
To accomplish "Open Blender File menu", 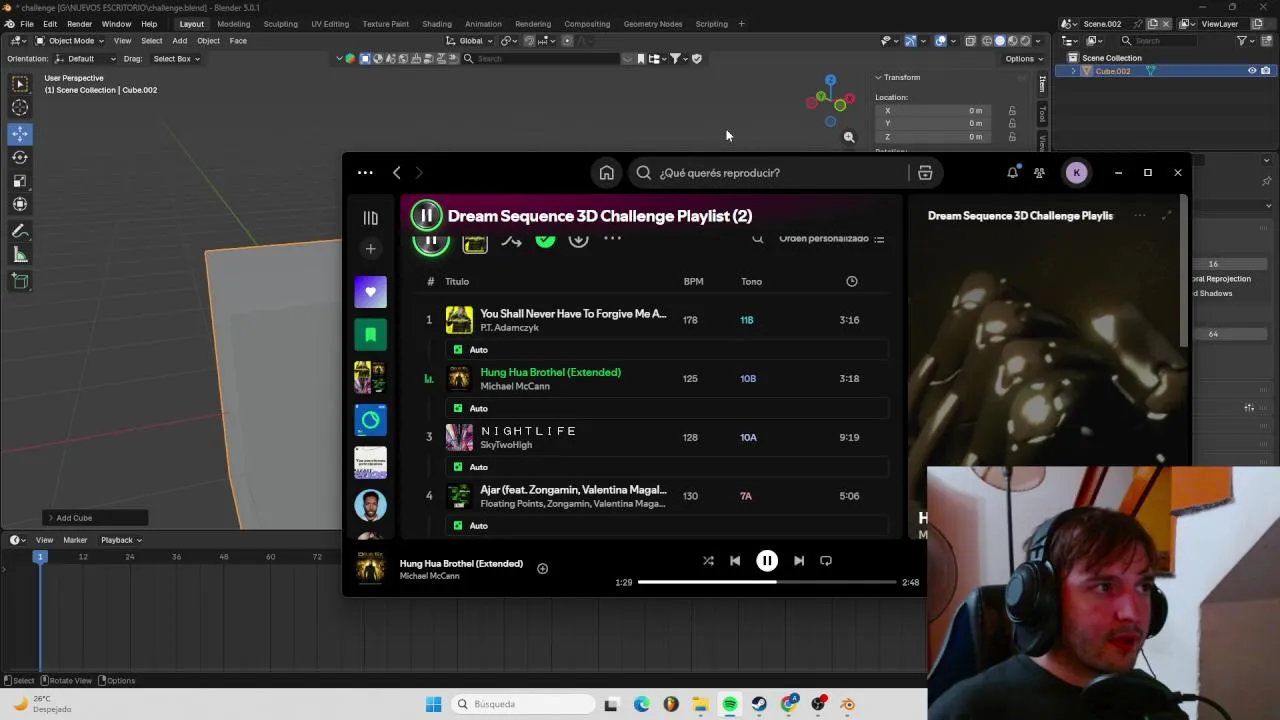I will pos(27,24).
